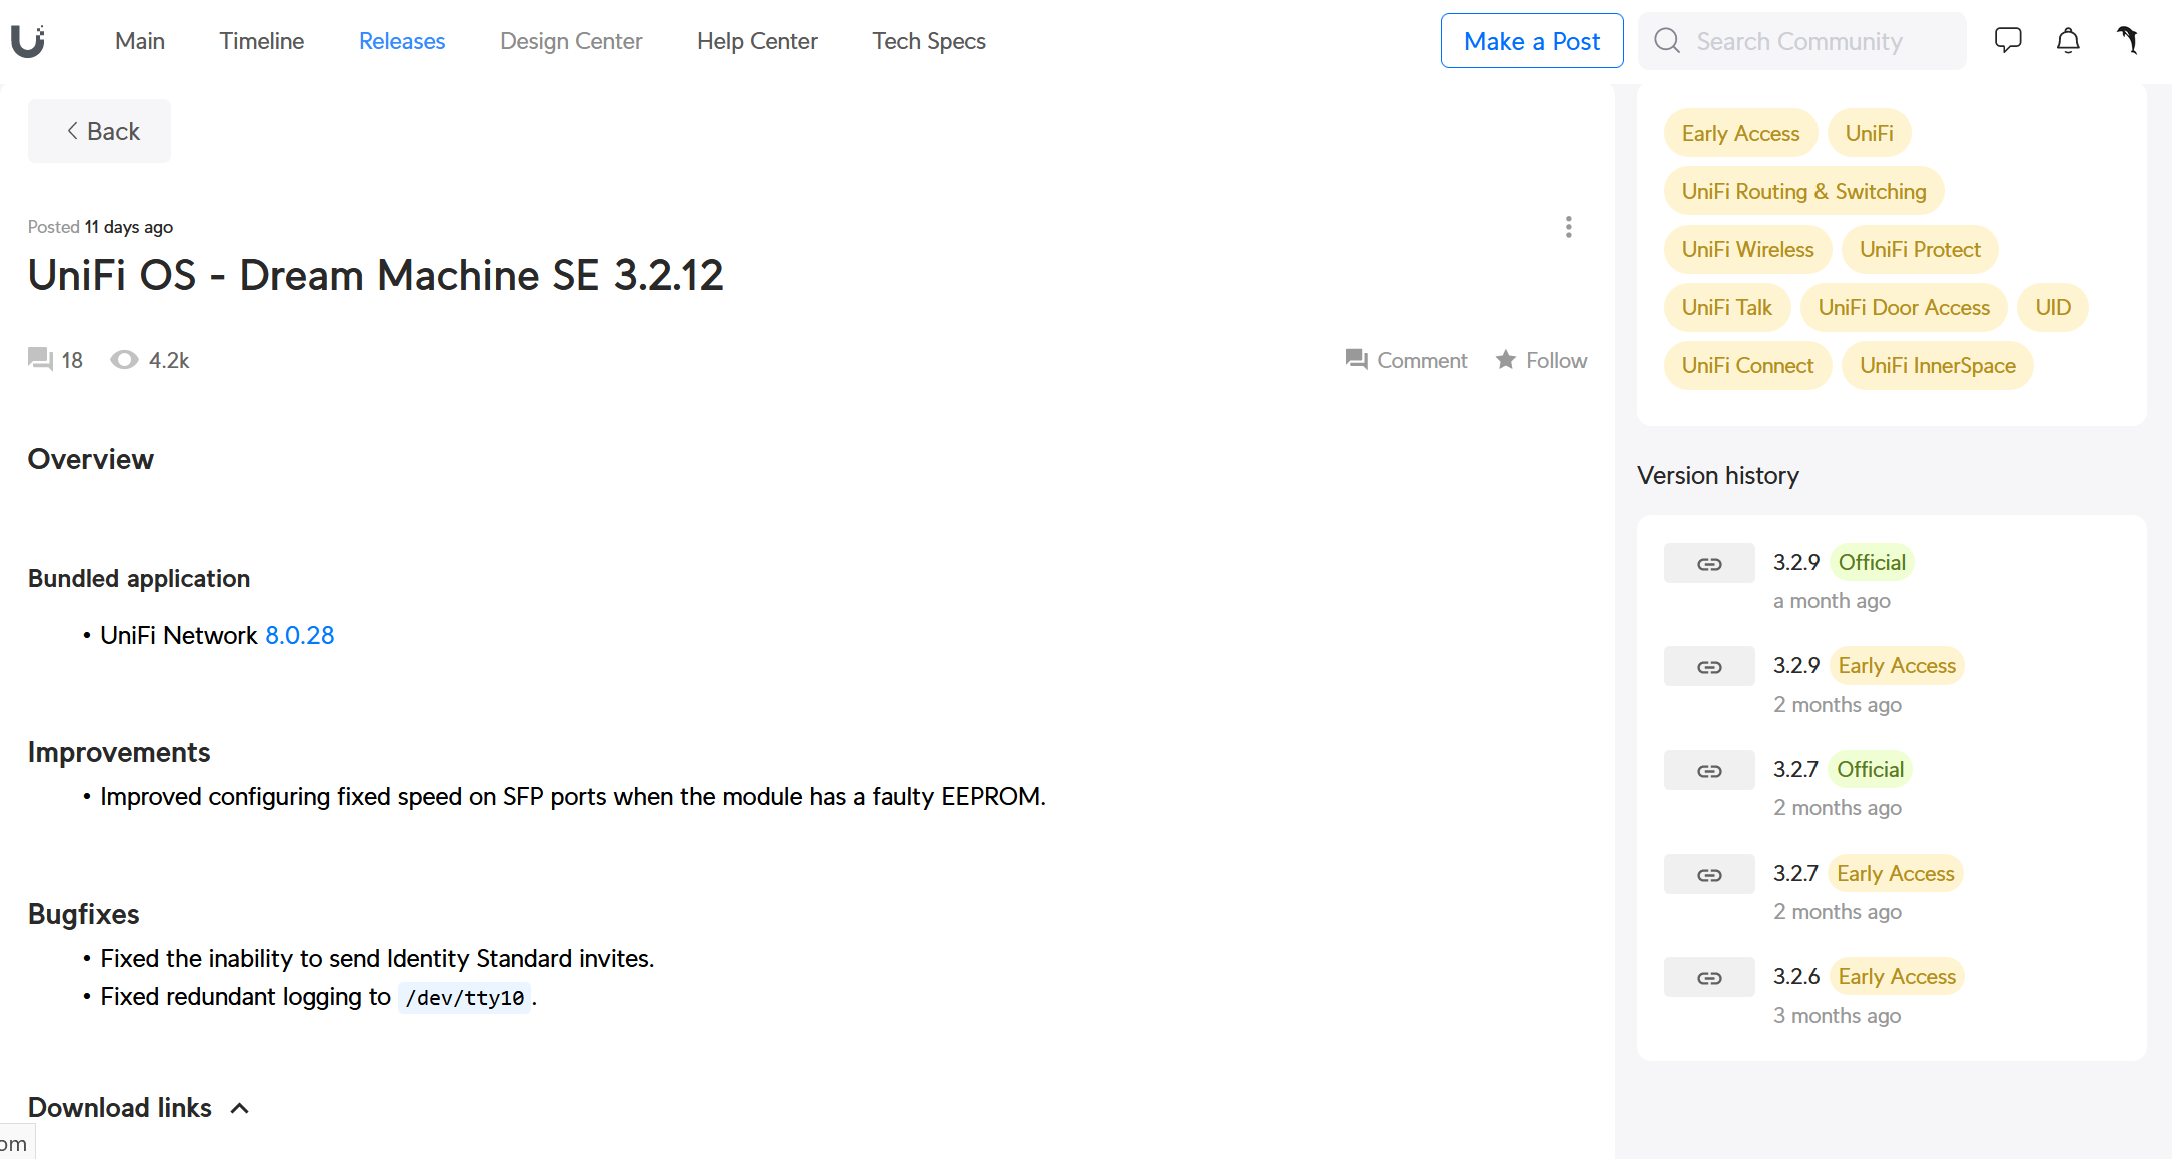Copy link for 3.2.6 Early Access version
Image resolution: width=2172 pixels, height=1159 pixels.
point(1709,977)
